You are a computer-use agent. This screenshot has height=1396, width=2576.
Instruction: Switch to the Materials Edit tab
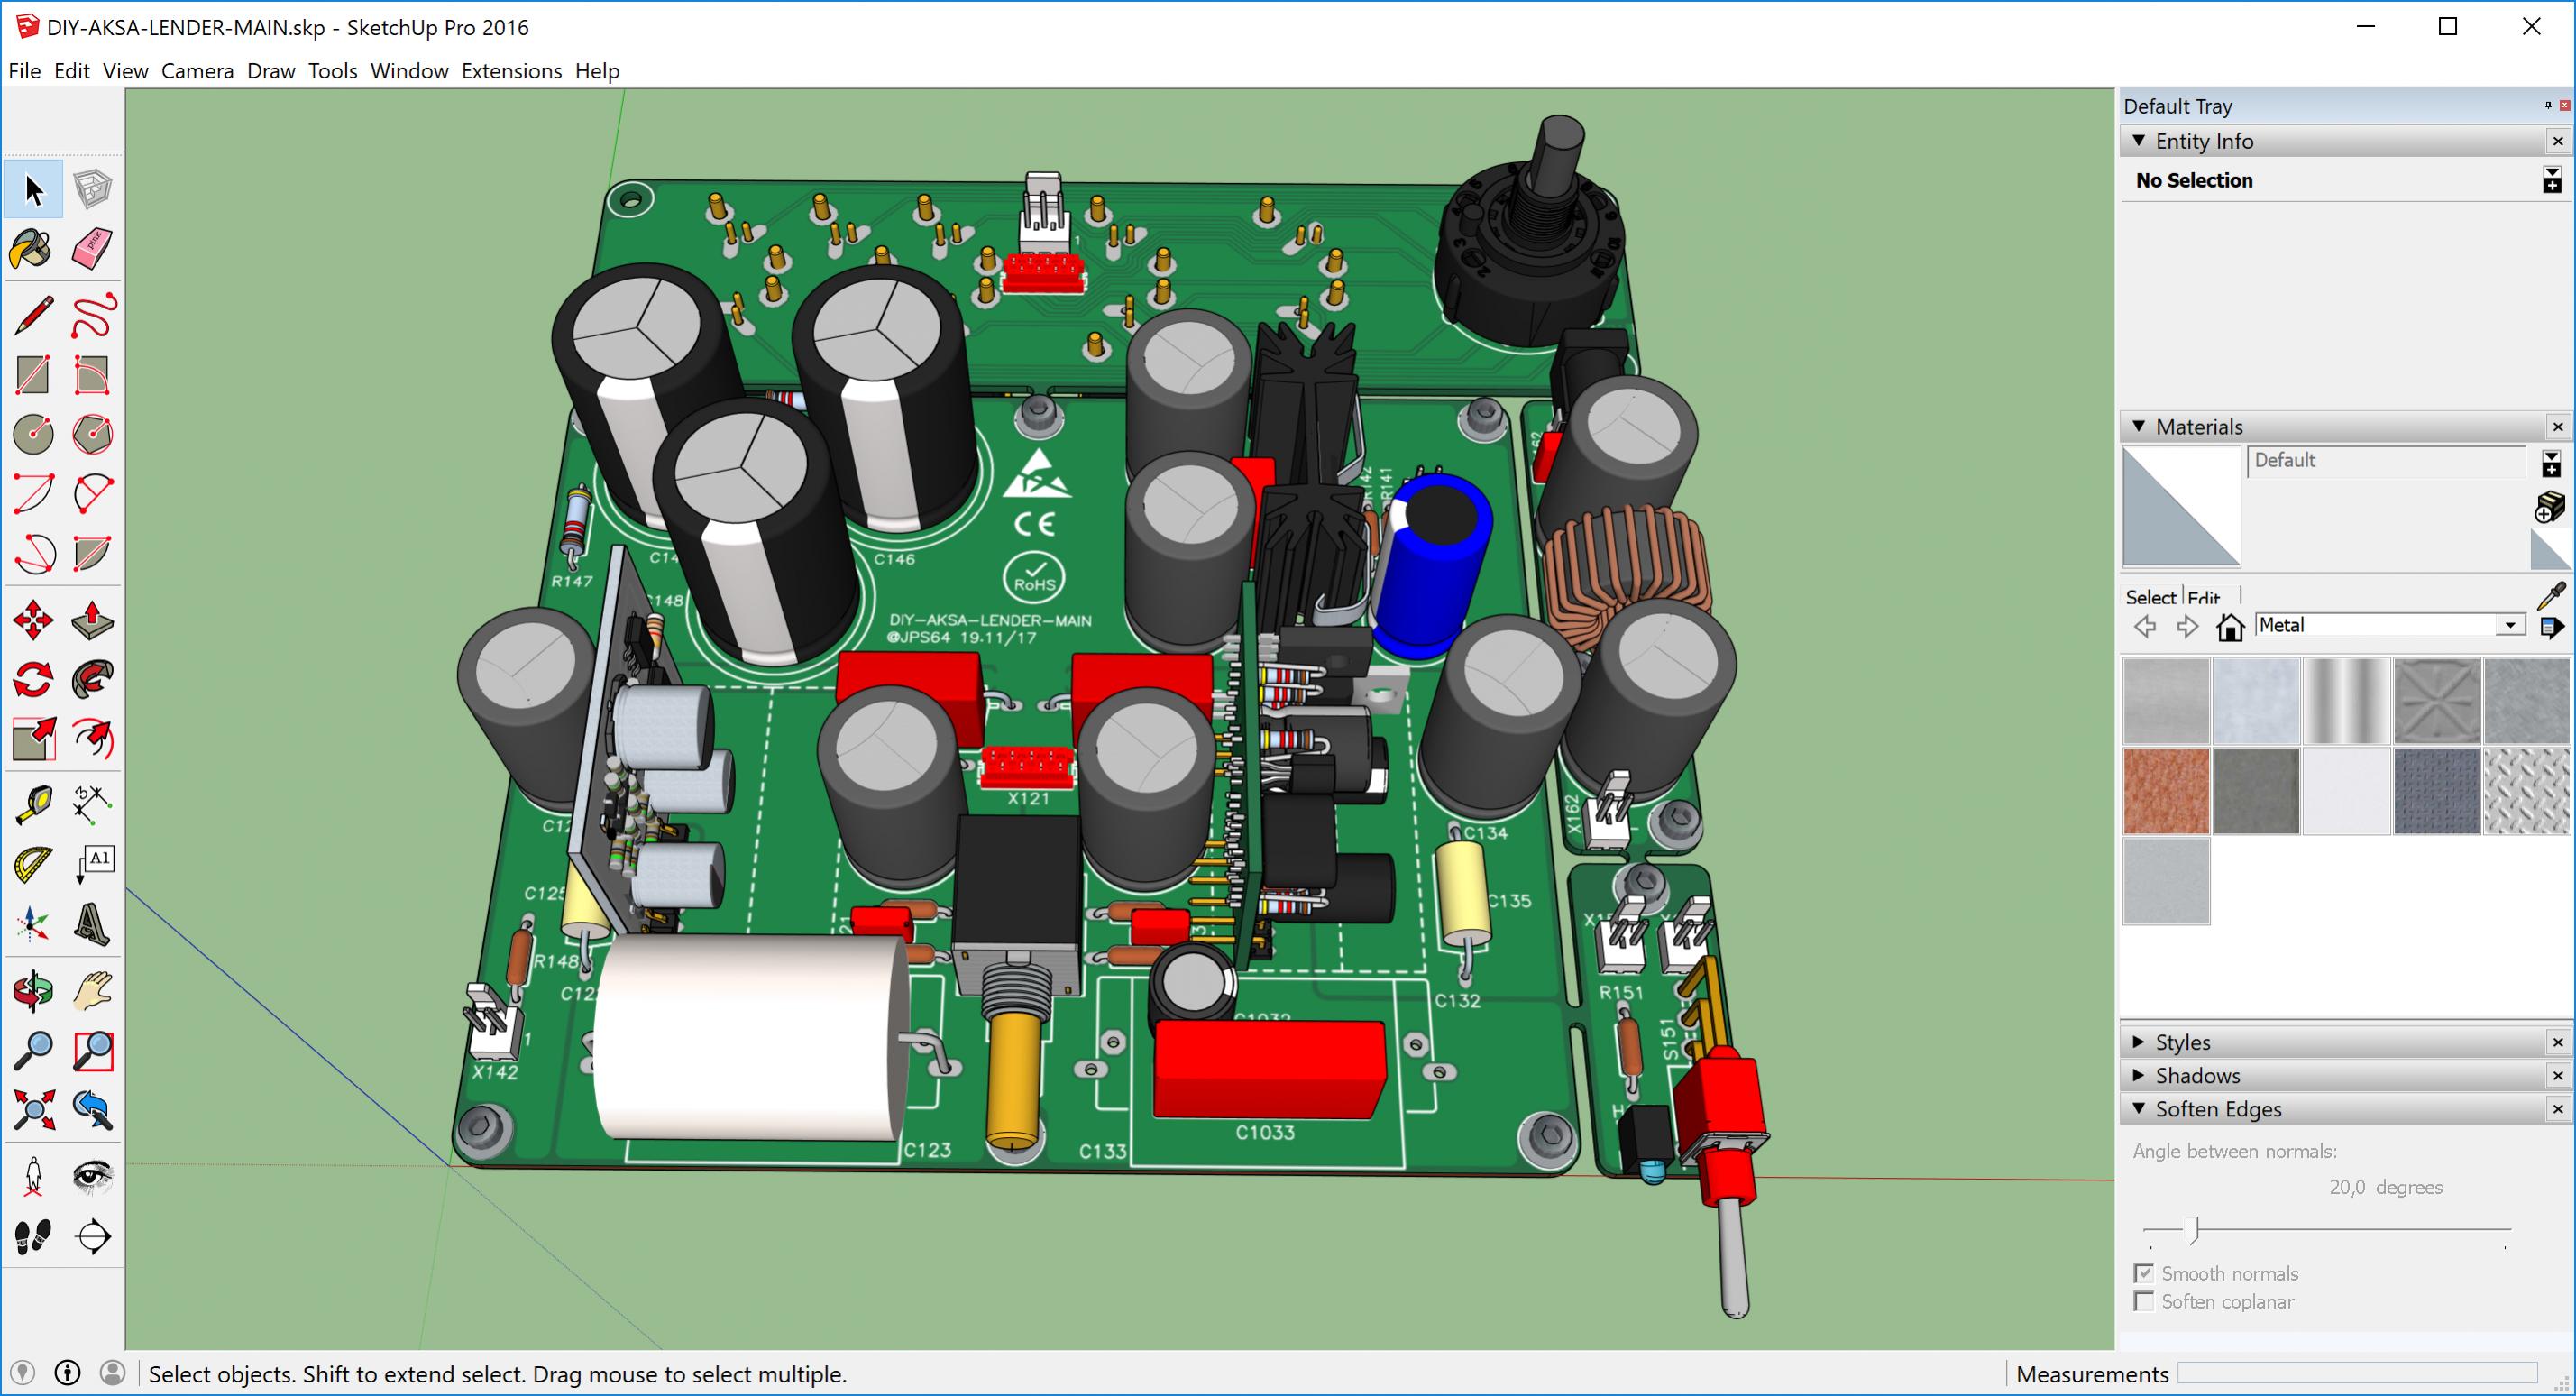click(2204, 597)
